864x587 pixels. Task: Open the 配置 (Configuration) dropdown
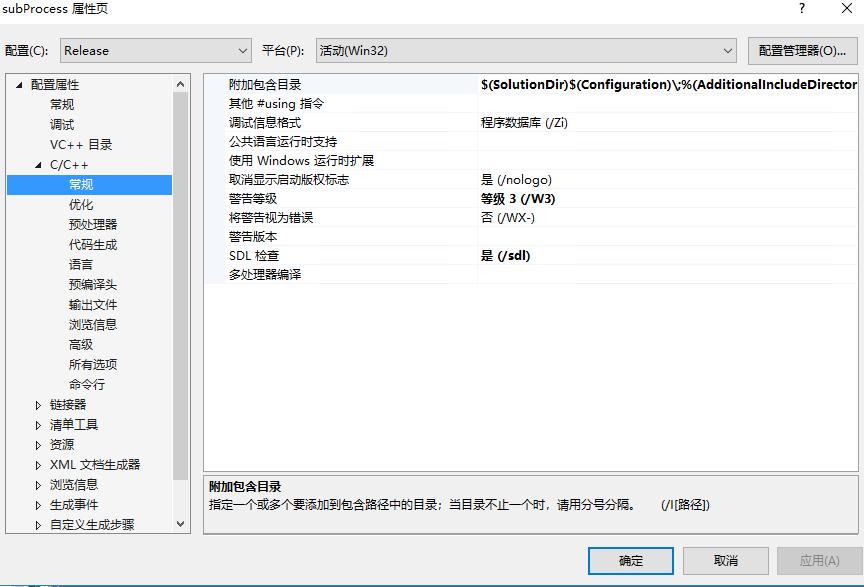point(243,50)
